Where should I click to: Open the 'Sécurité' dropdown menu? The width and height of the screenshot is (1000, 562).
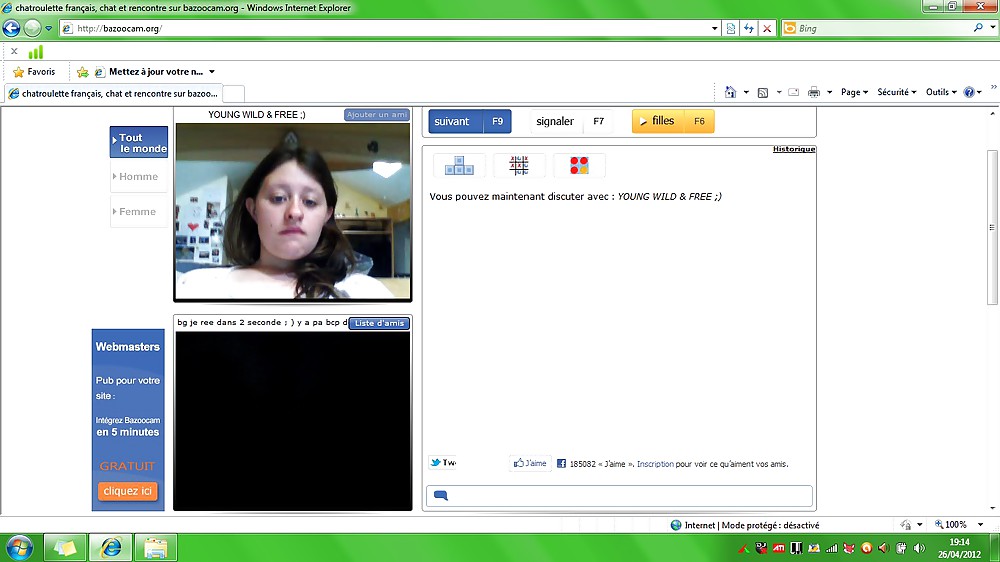896,92
